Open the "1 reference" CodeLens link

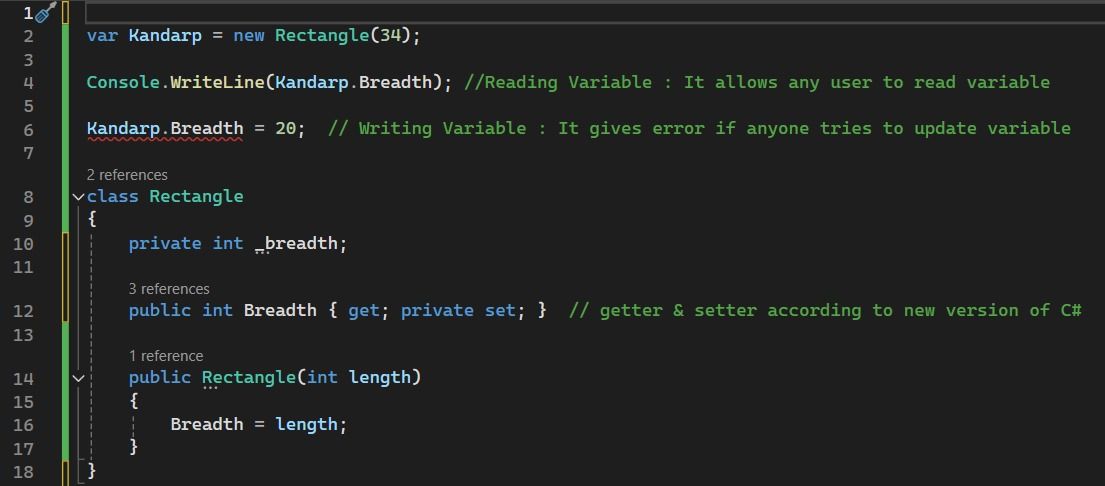(x=166, y=356)
